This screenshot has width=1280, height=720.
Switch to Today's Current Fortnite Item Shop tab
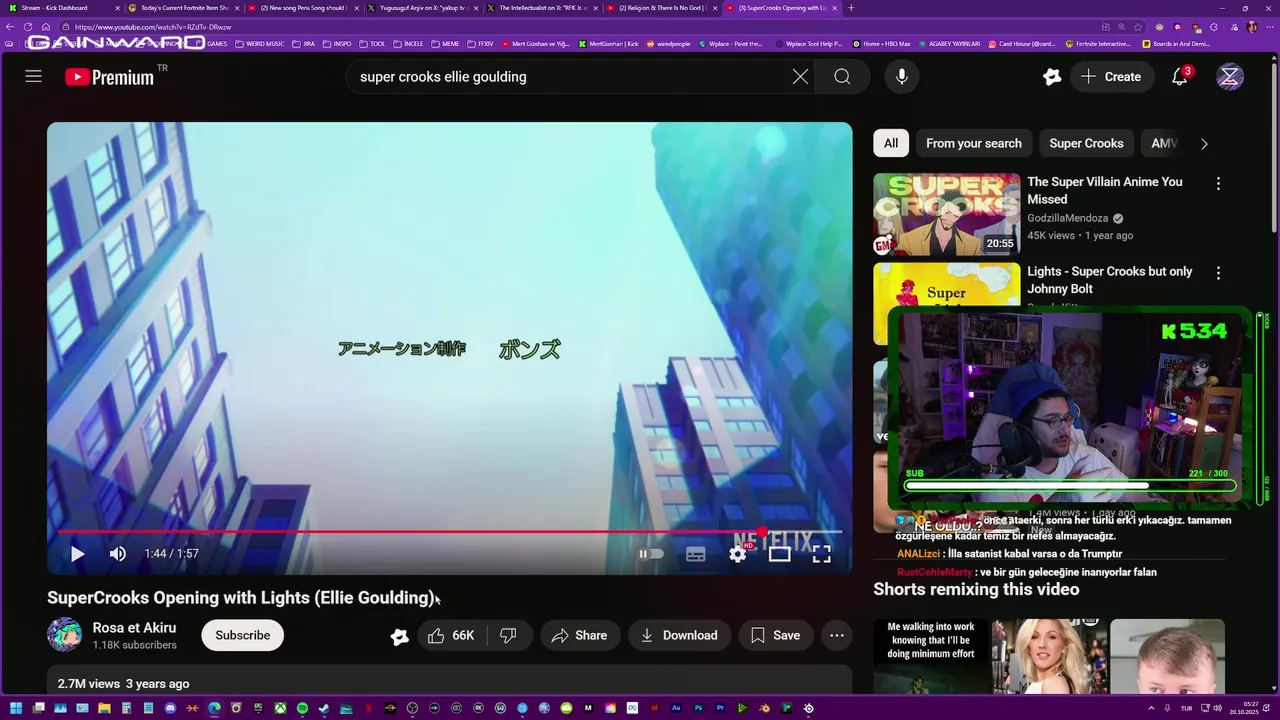[185, 8]
